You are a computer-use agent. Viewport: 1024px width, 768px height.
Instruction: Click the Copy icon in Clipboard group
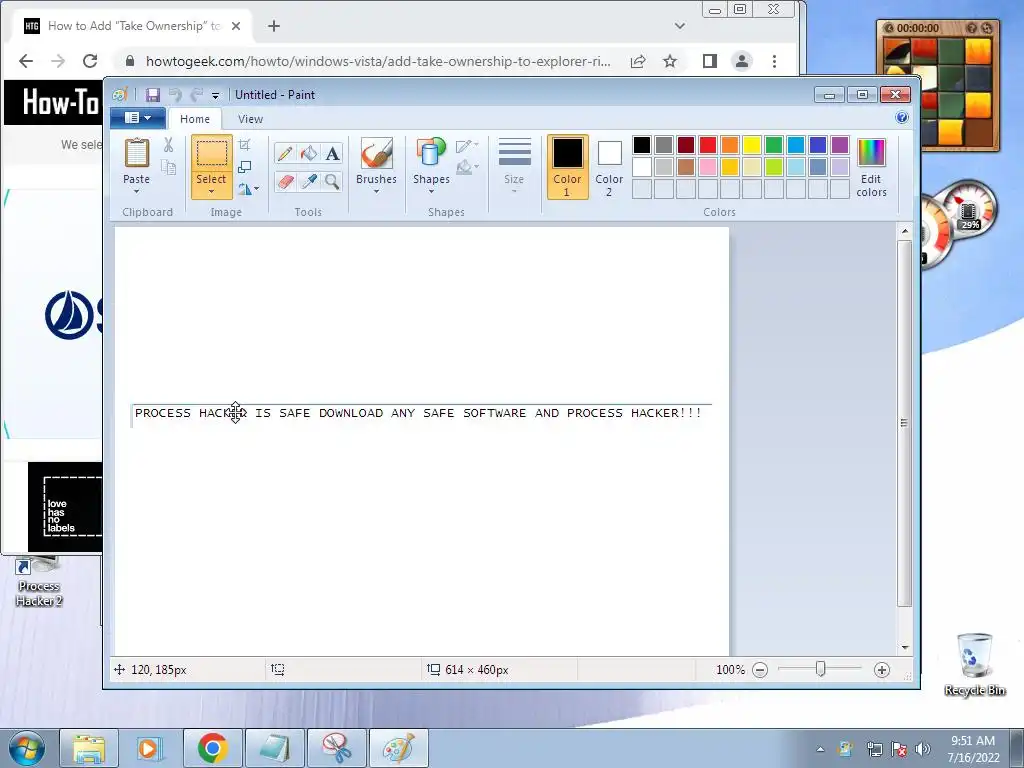coord(168,167)
